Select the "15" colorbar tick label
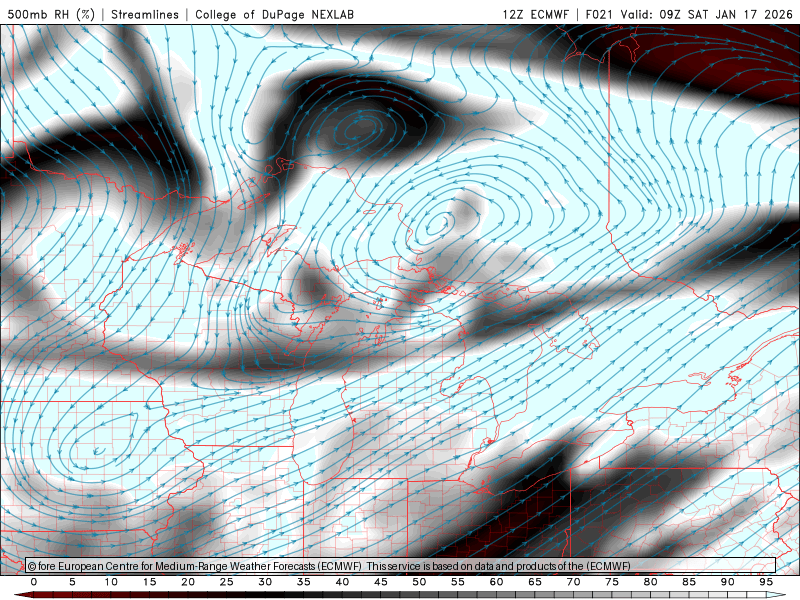Image resolution: width=800 pixels, height=600 pixels. pos(149,582)
